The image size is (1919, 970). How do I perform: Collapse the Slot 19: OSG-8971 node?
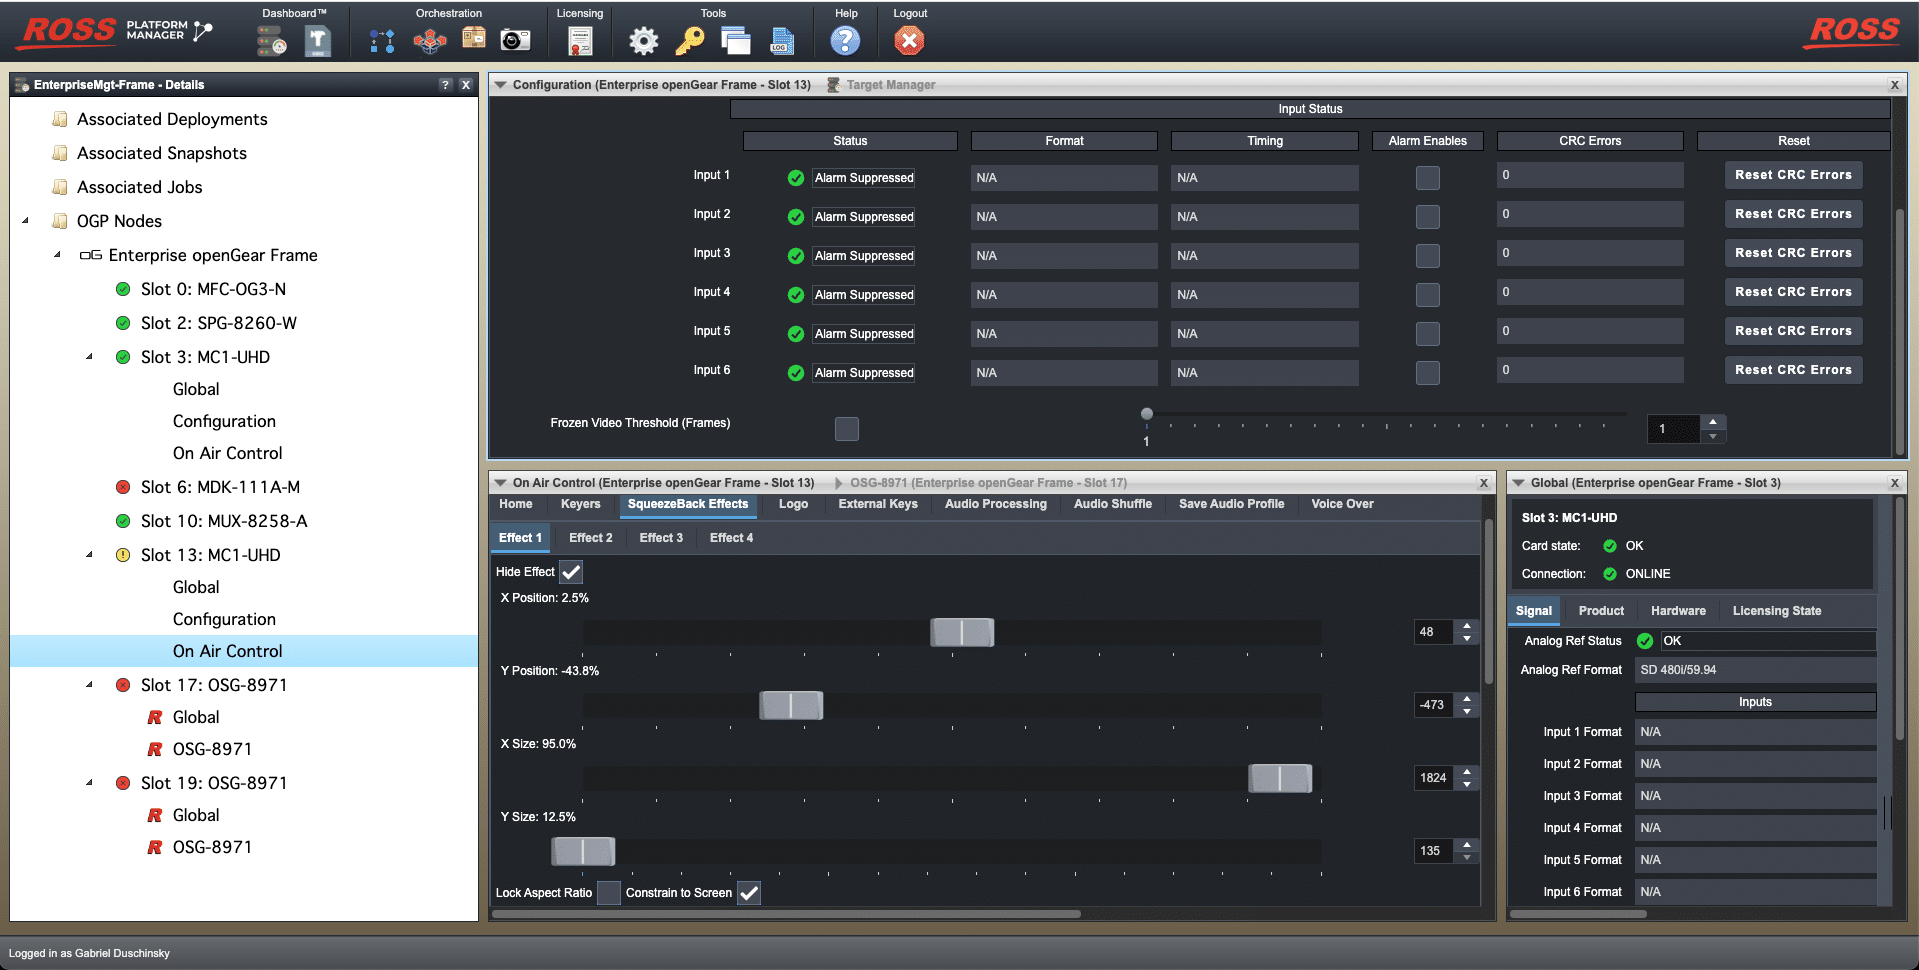click(x=90, y=783)
